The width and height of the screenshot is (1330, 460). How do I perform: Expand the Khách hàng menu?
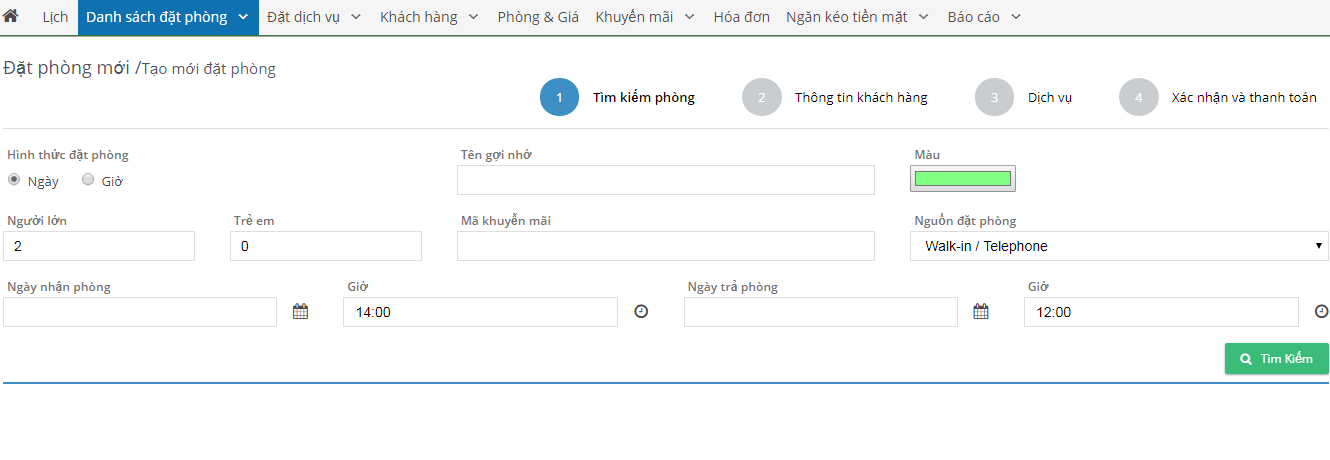pos(429,17)
